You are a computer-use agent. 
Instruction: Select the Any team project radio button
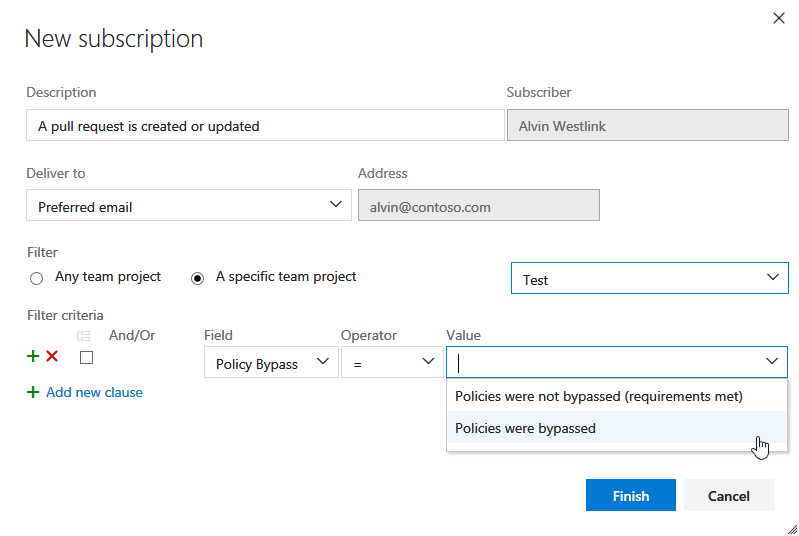click(x=37, y=278)
